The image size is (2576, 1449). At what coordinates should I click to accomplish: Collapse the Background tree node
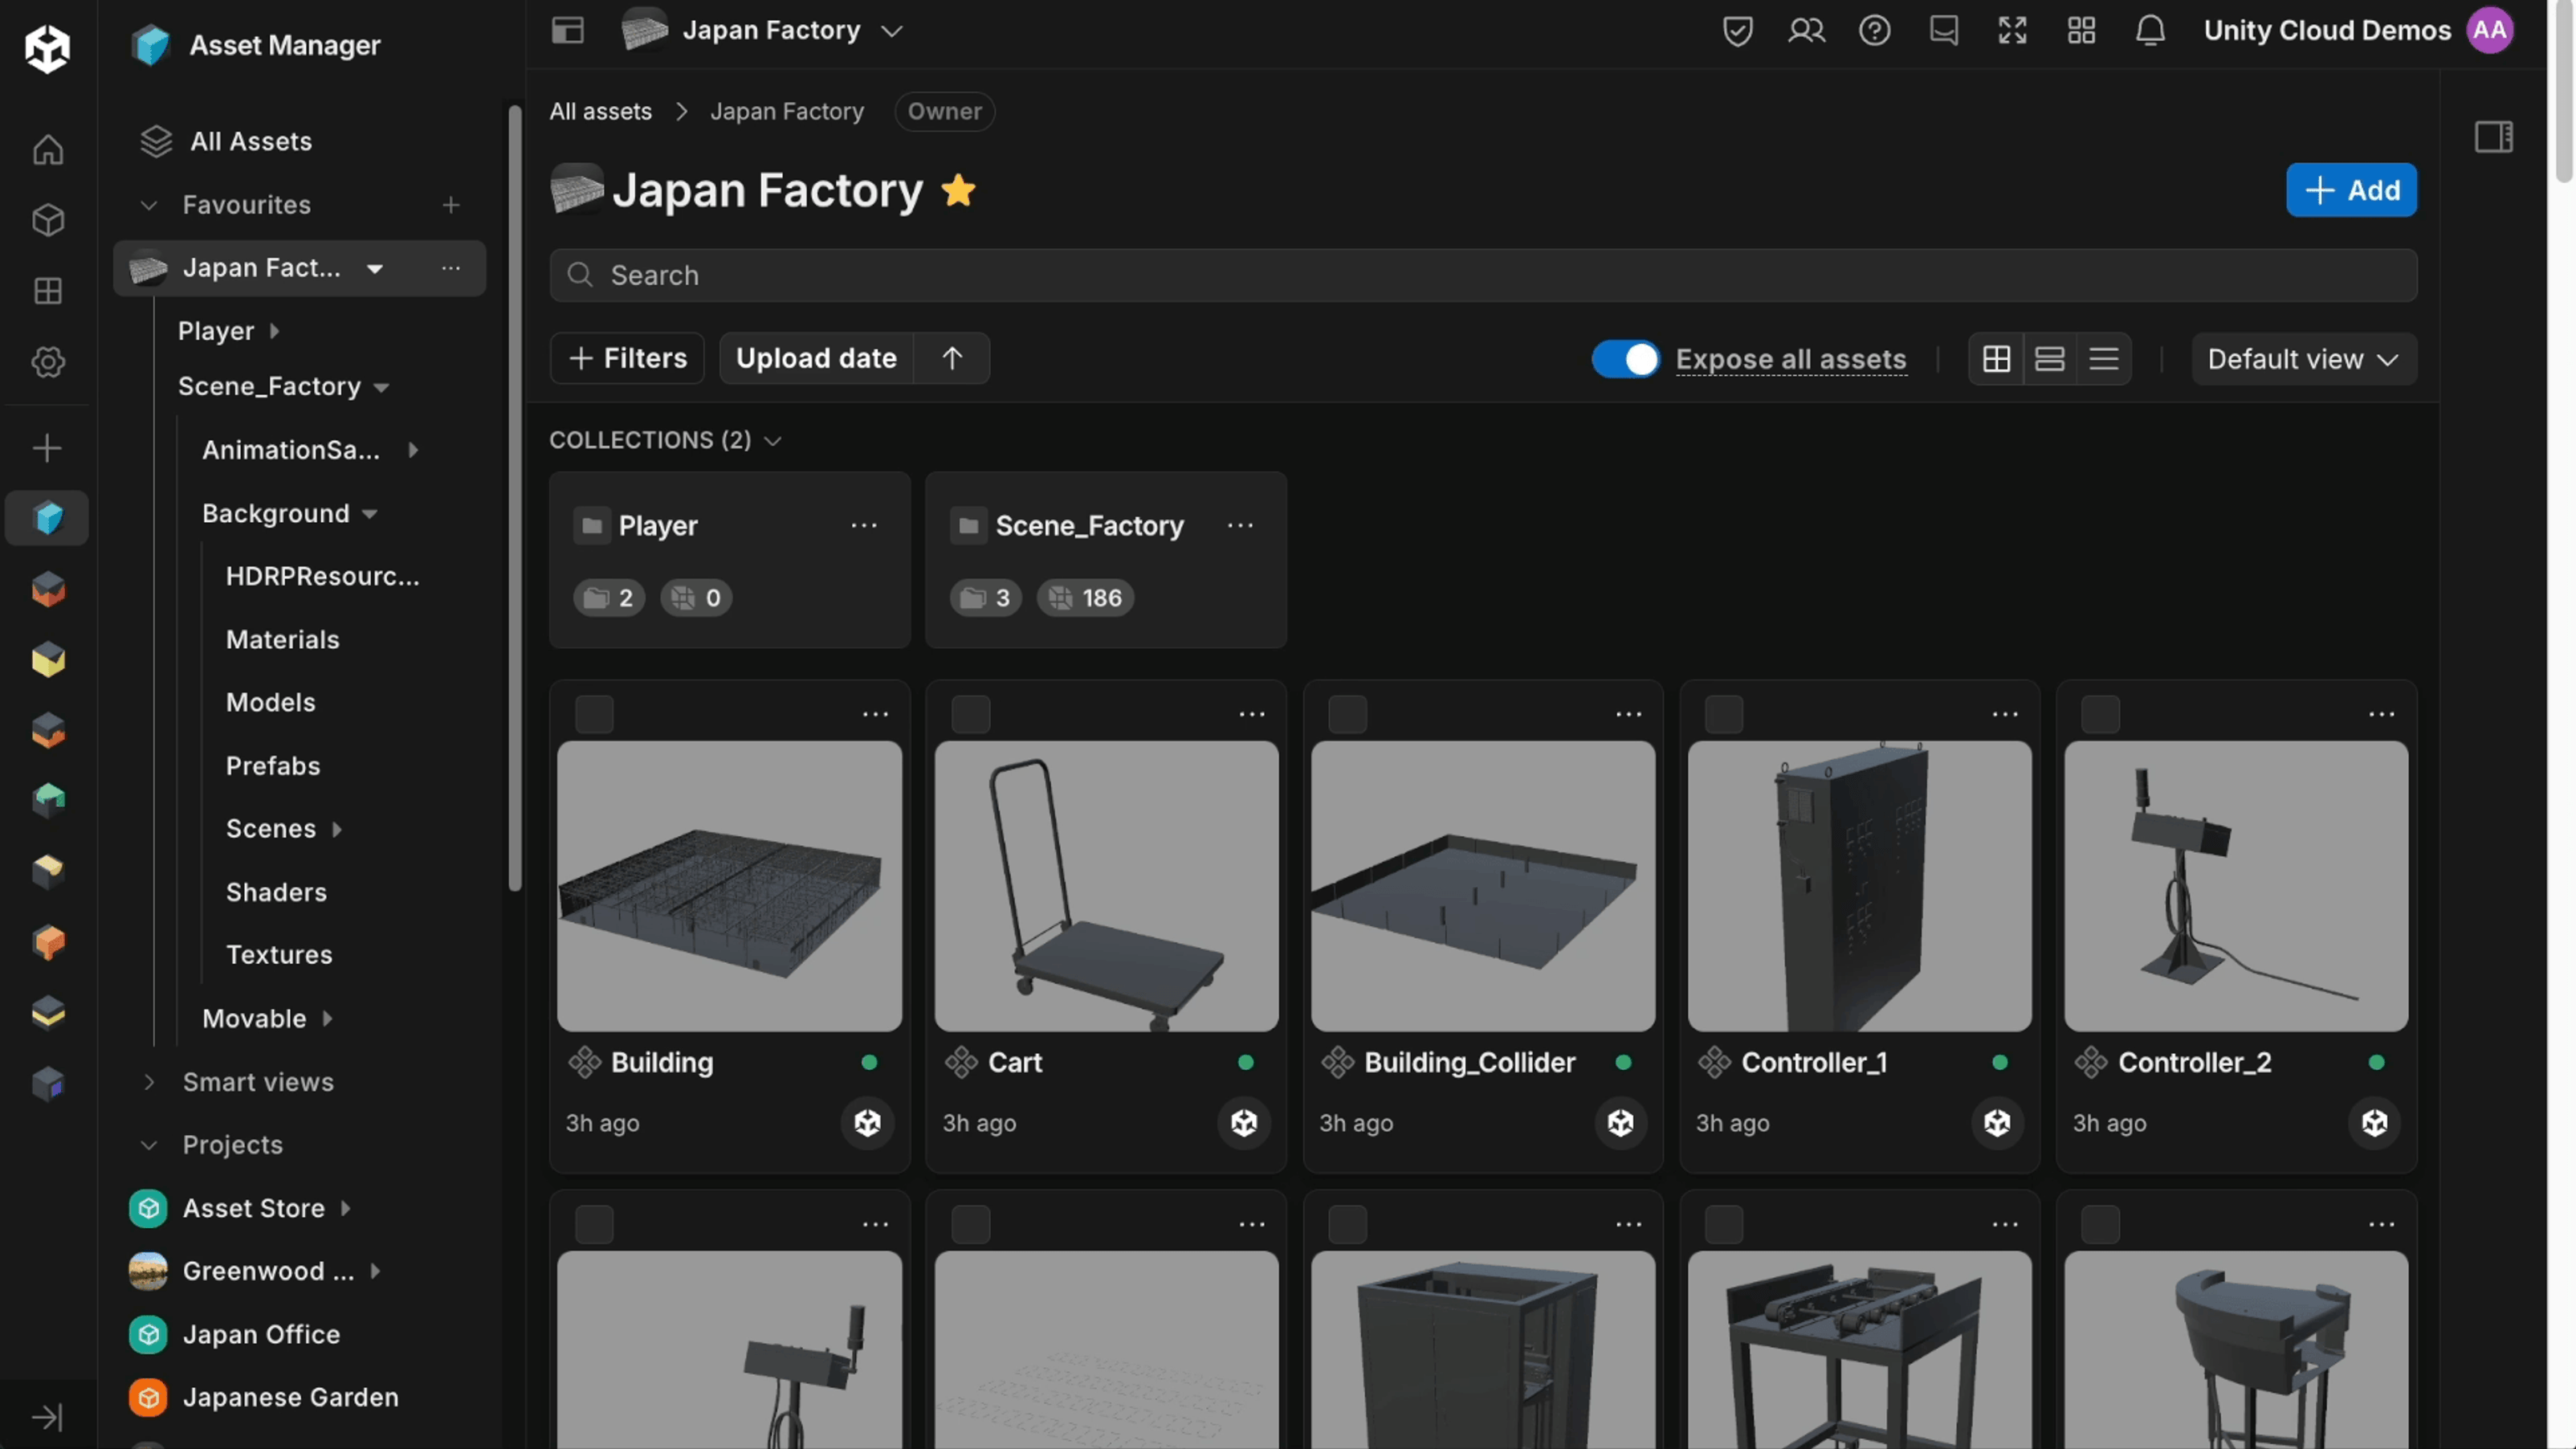point(370,514)
